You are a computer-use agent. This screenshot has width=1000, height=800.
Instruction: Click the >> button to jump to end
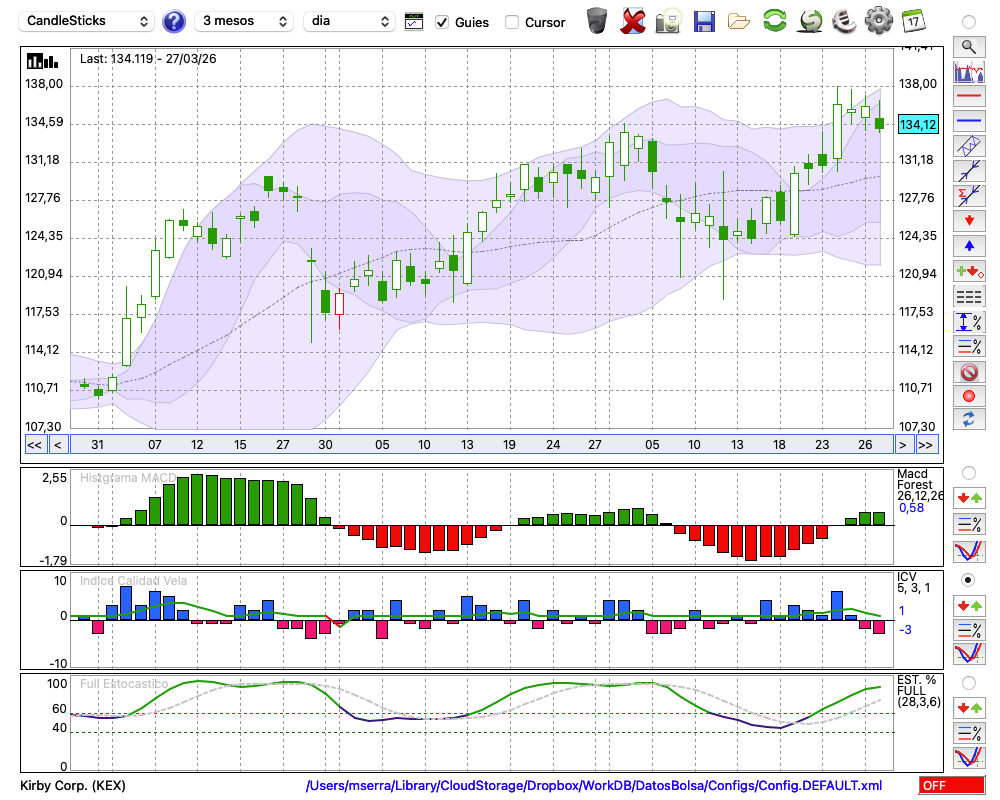[926, 444]
